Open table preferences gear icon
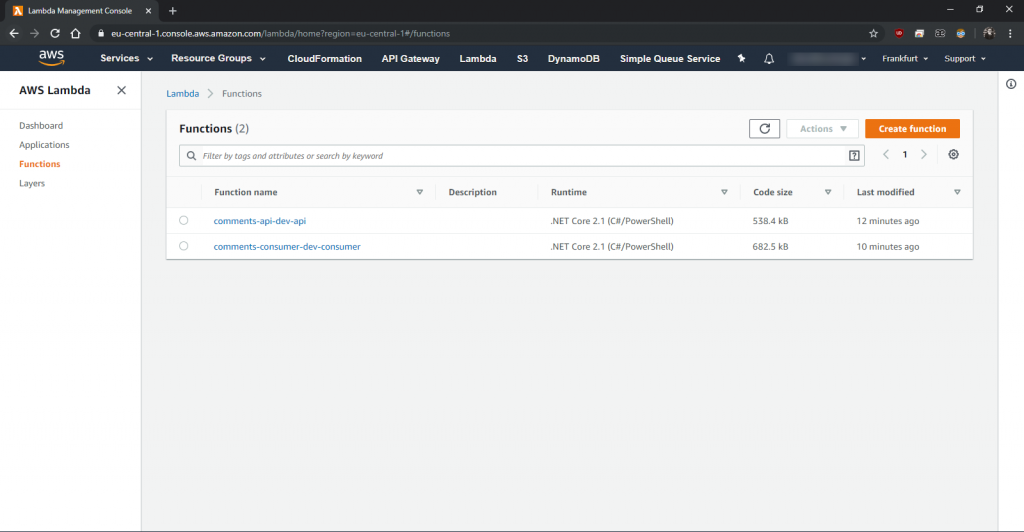Screen dimensions: 1024x532 pos(953,155)
